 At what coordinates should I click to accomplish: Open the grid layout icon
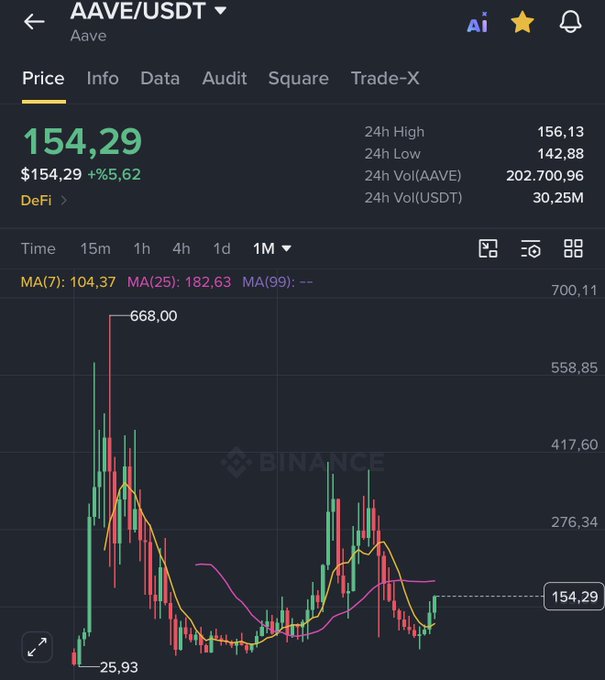(573, 248)
